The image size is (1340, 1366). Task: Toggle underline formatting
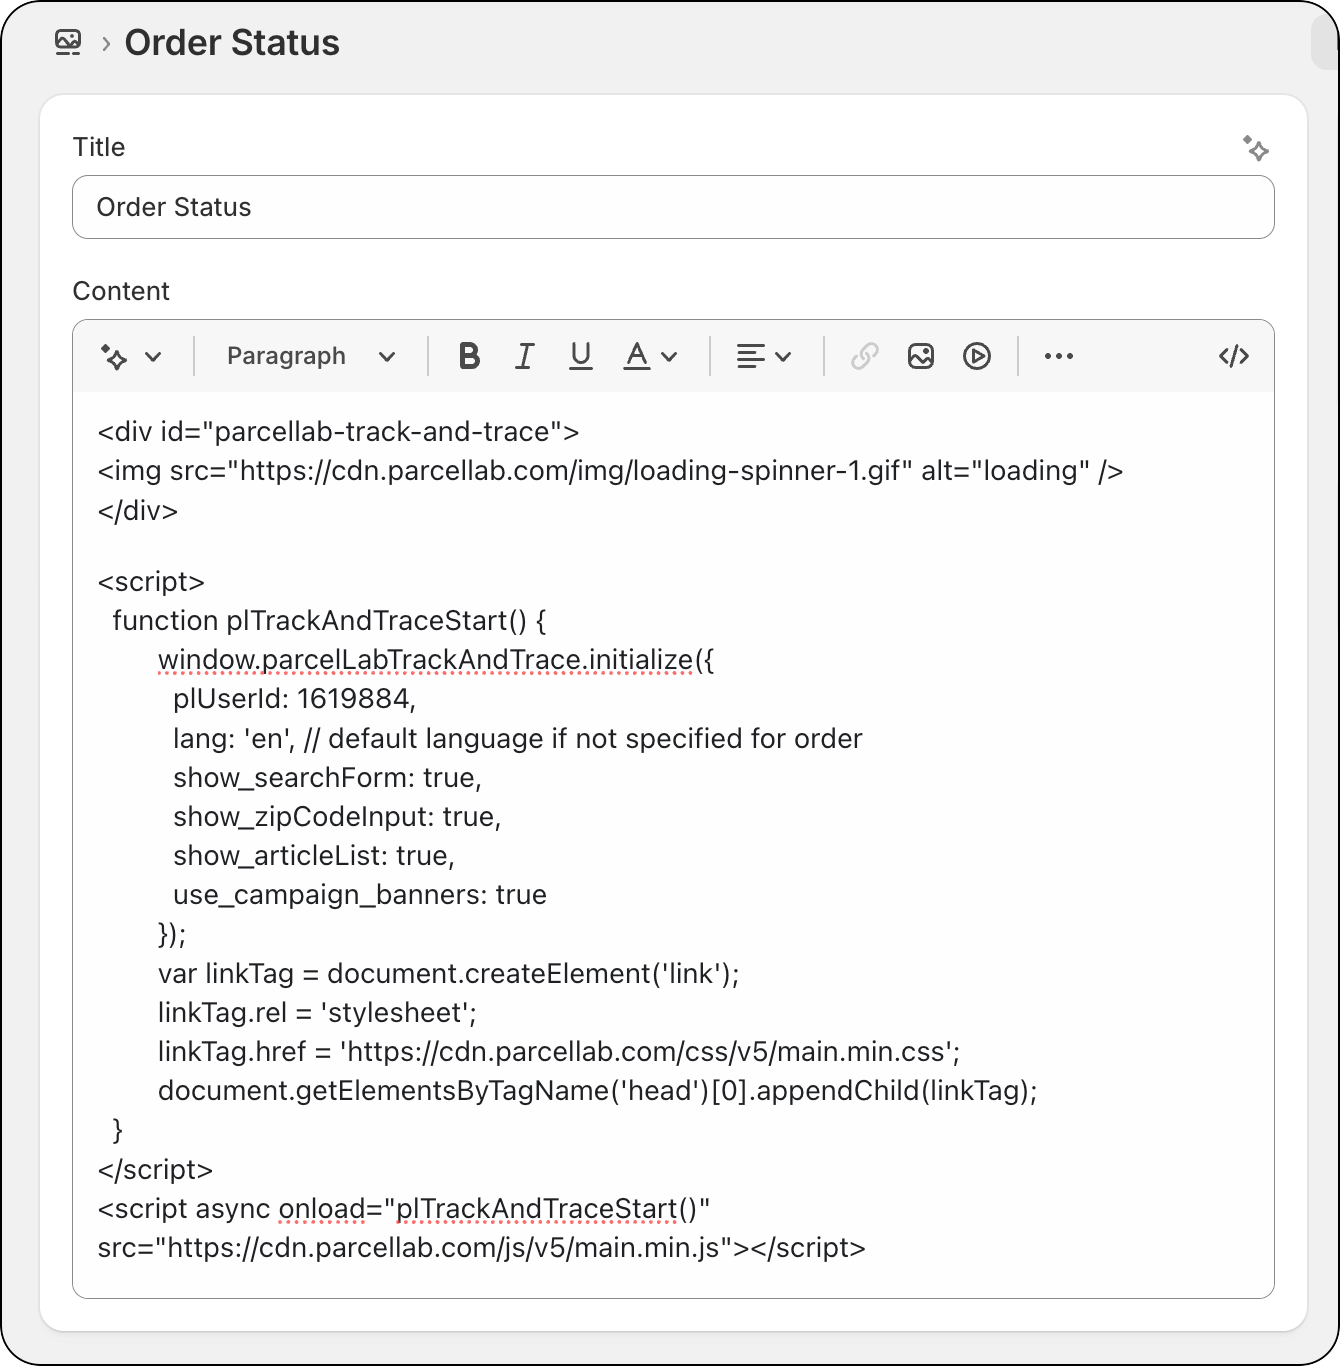tap(580, 355)
